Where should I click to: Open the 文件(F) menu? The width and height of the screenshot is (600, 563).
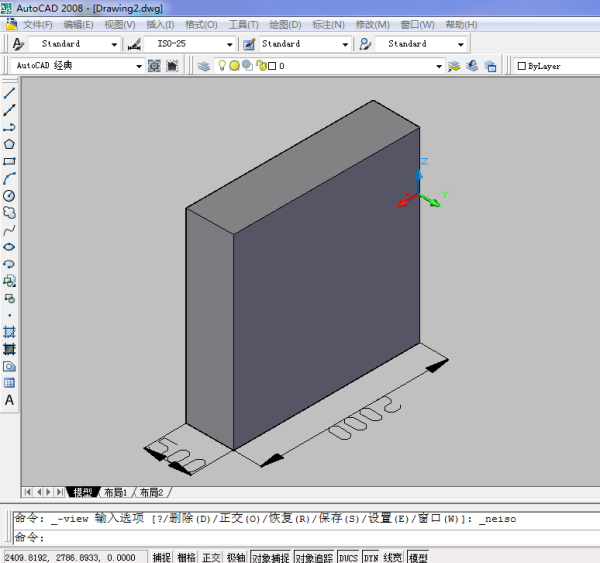tap(38, 25)
